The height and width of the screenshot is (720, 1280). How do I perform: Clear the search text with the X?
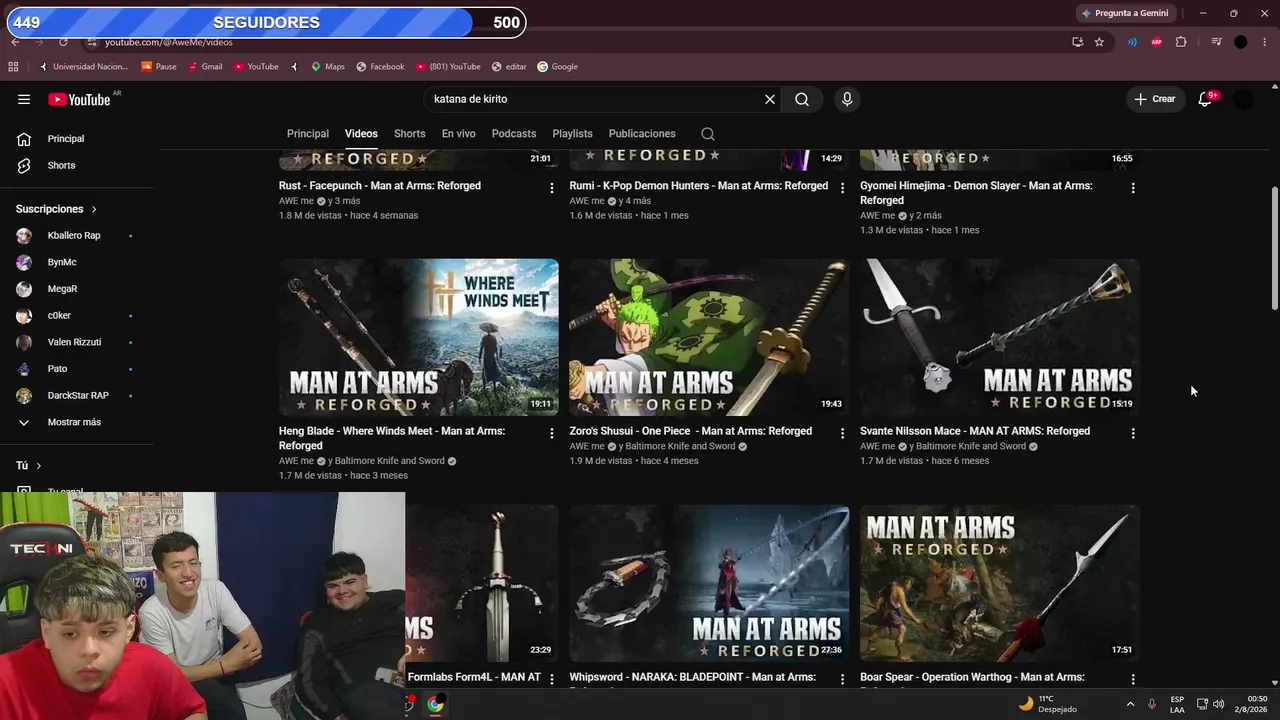[x=770, y=99]
